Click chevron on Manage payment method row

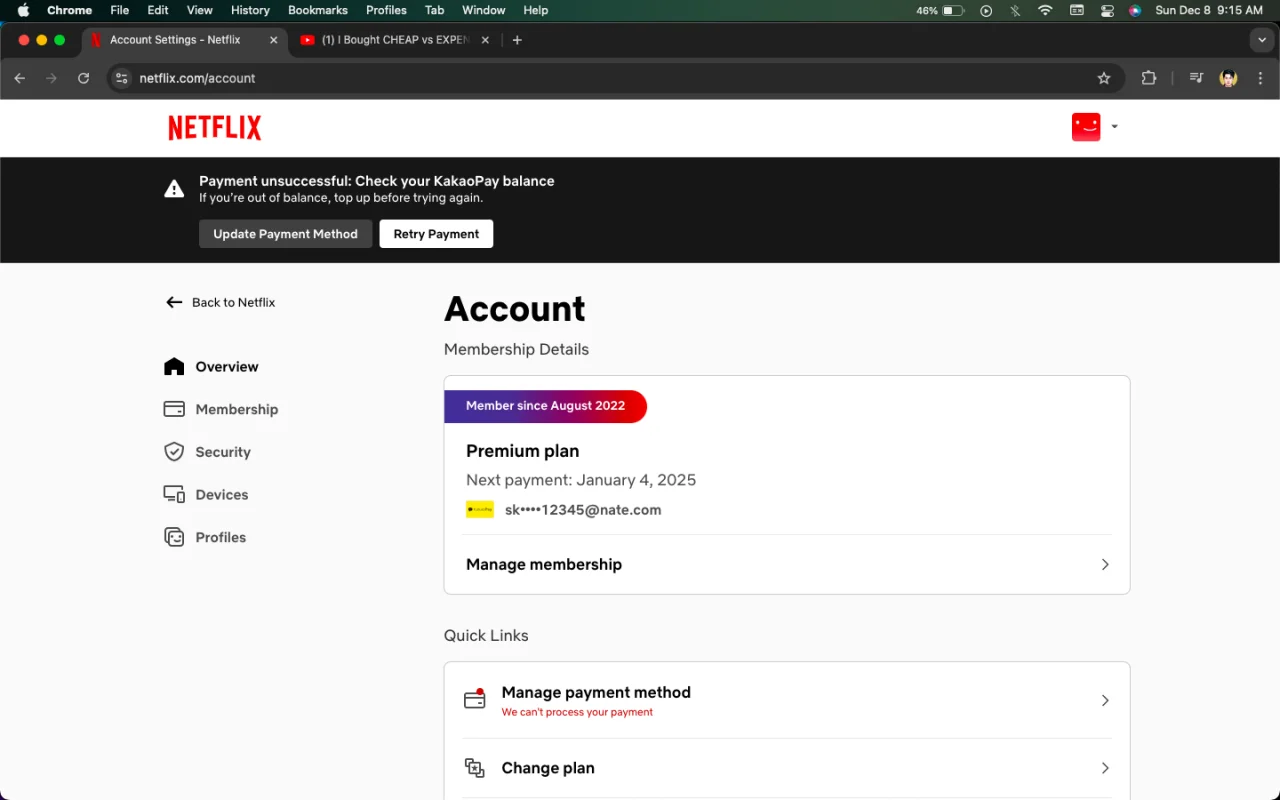click(1105, 700)
